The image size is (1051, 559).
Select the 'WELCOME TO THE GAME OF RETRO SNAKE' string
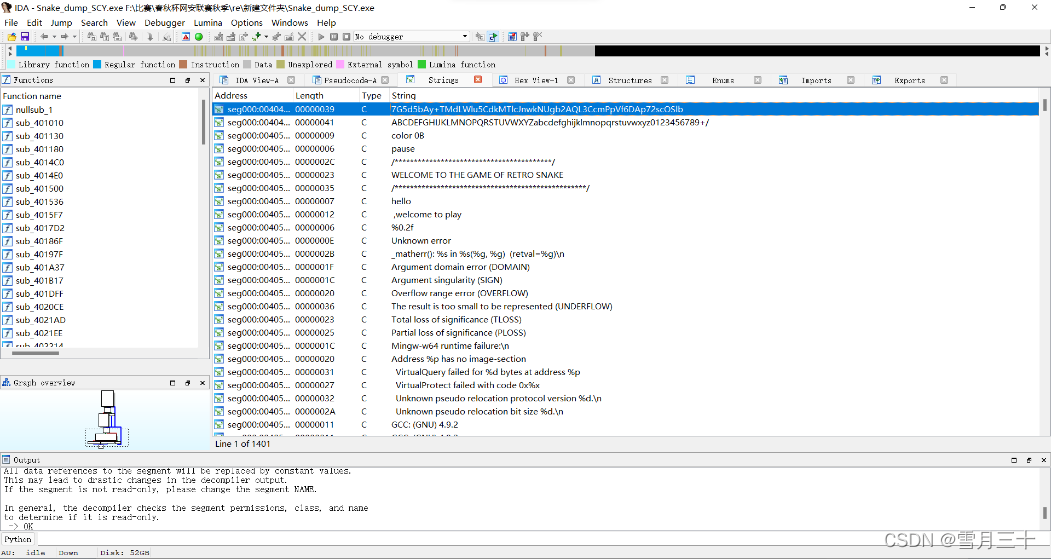[x=626, y=175]
